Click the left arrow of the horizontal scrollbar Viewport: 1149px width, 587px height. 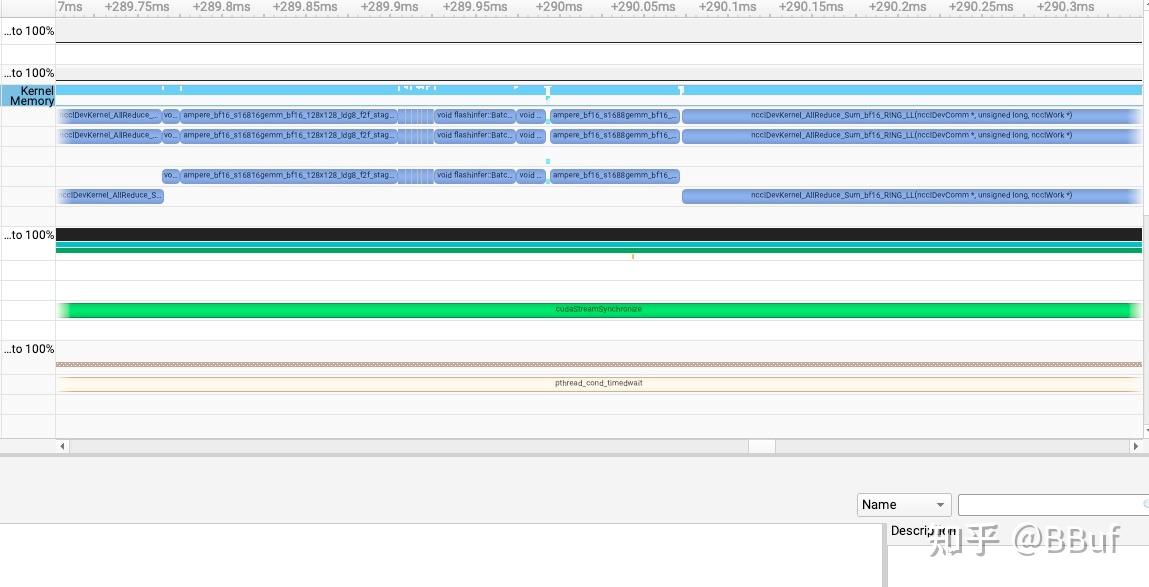pos(62,446)
